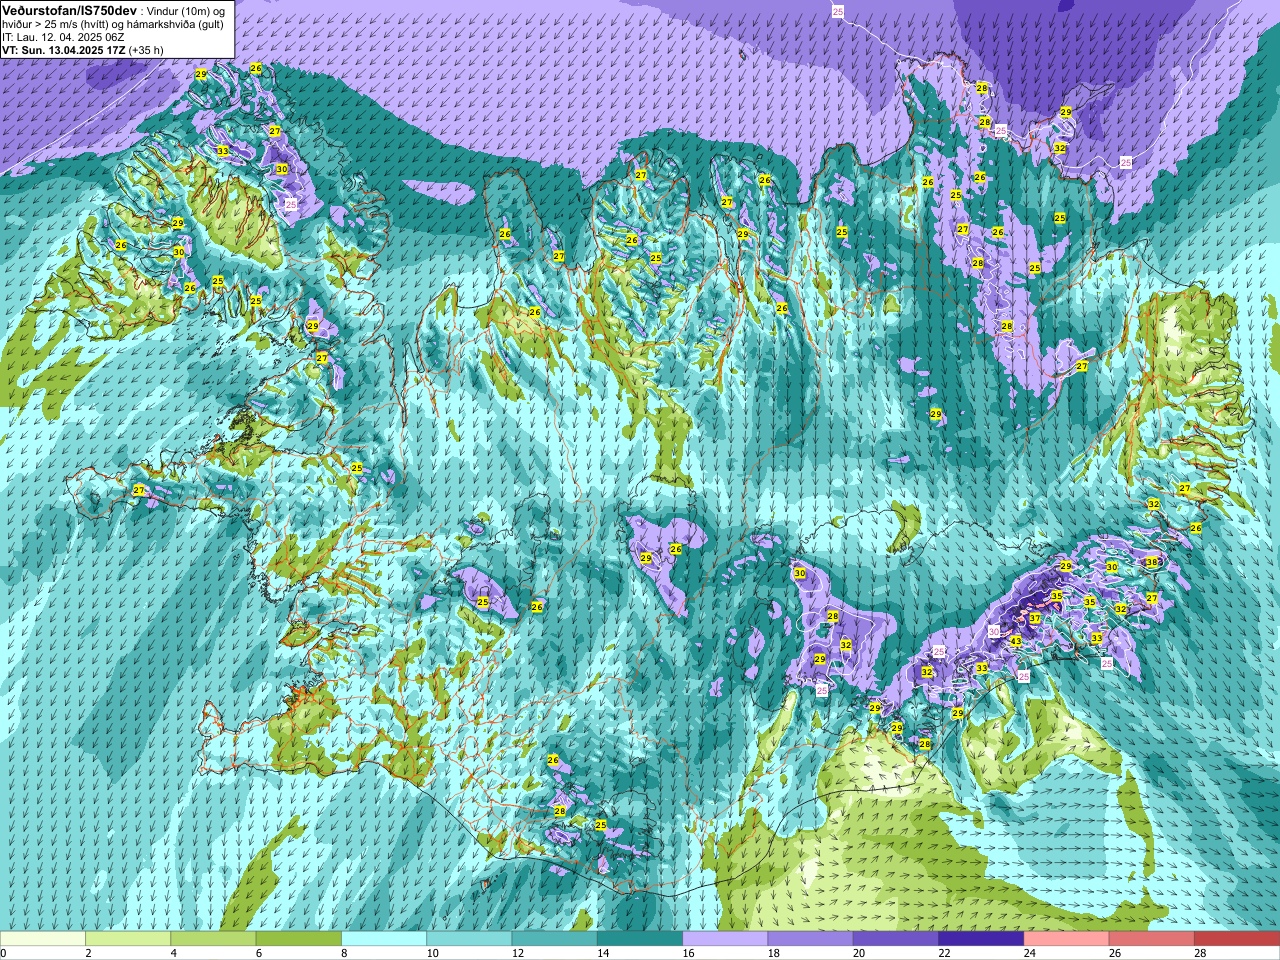The height and width of the screenshot is (960, 1280).
Task: Pick the light green 2–4 legend swatch
Action: (128, 939)
